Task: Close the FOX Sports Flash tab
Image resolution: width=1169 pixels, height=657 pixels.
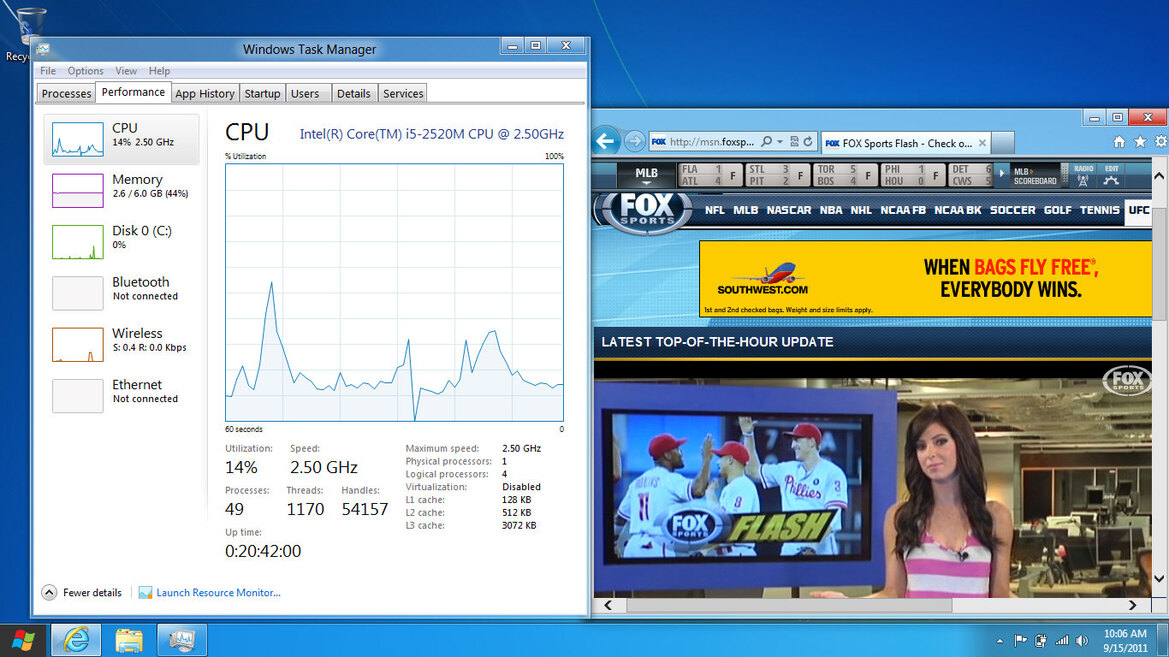Action: click(982, 143)
